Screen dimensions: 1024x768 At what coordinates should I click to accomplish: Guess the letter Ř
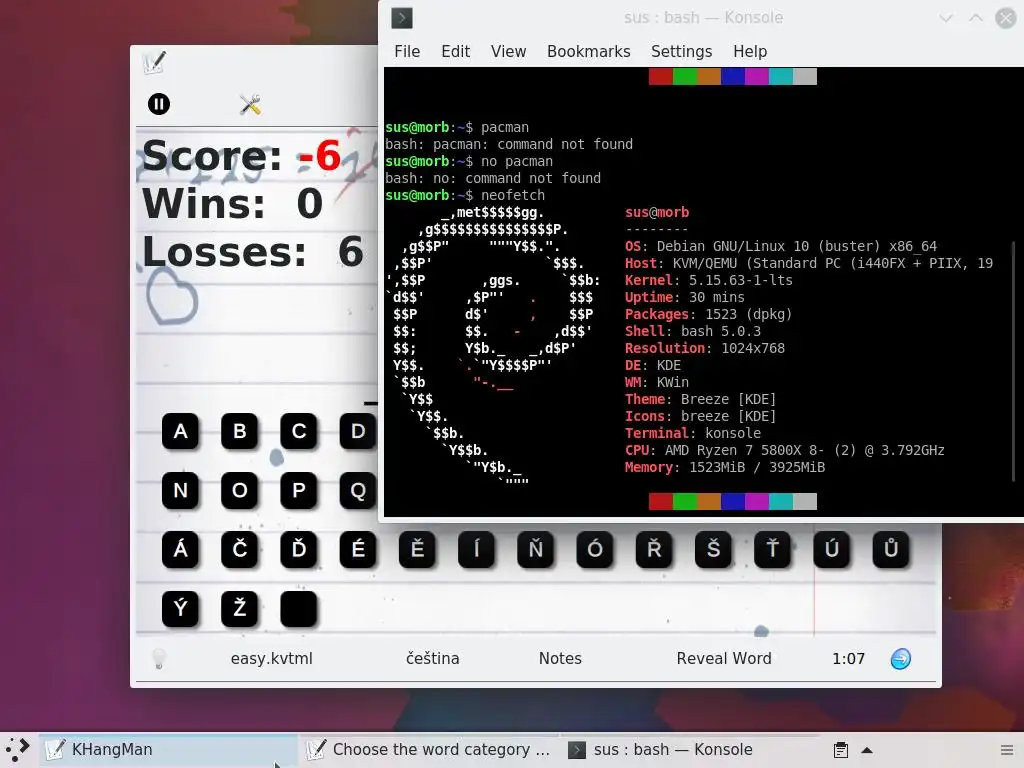tap(654, 549)
